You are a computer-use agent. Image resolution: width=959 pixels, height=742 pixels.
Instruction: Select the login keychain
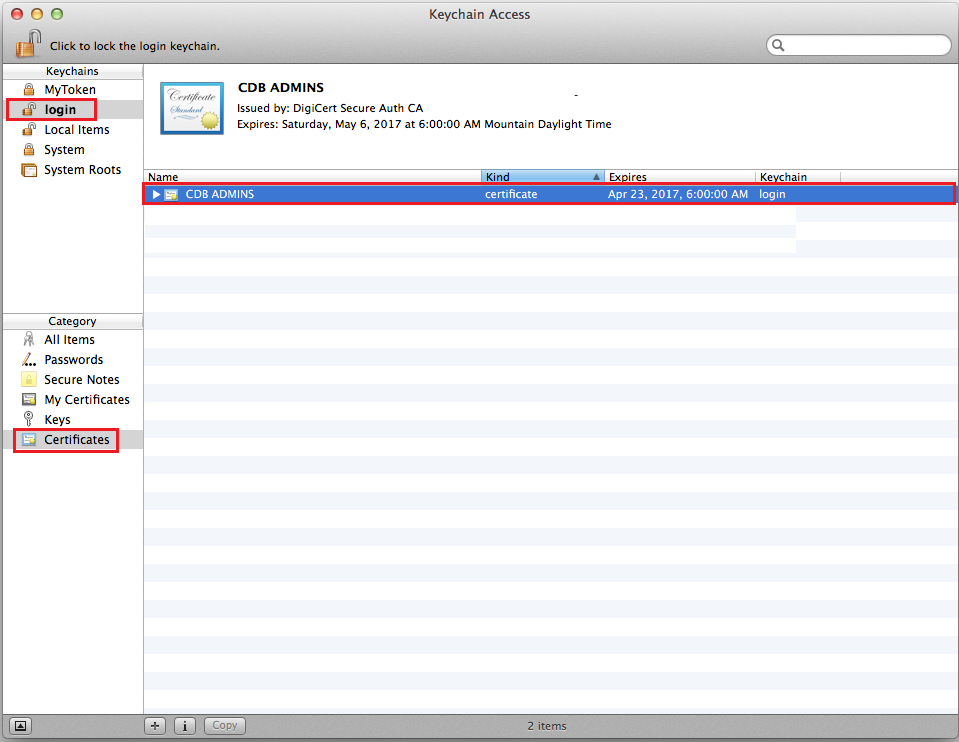click(60, 110)
